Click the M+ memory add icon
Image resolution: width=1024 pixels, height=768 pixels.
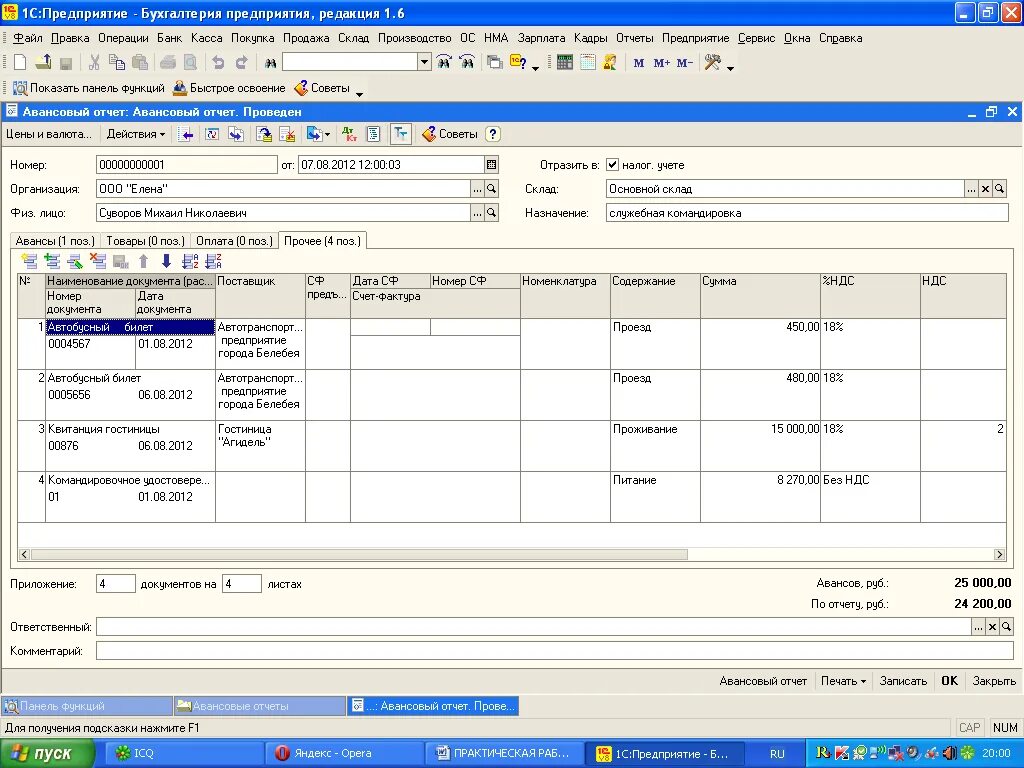tap(661, 63)
